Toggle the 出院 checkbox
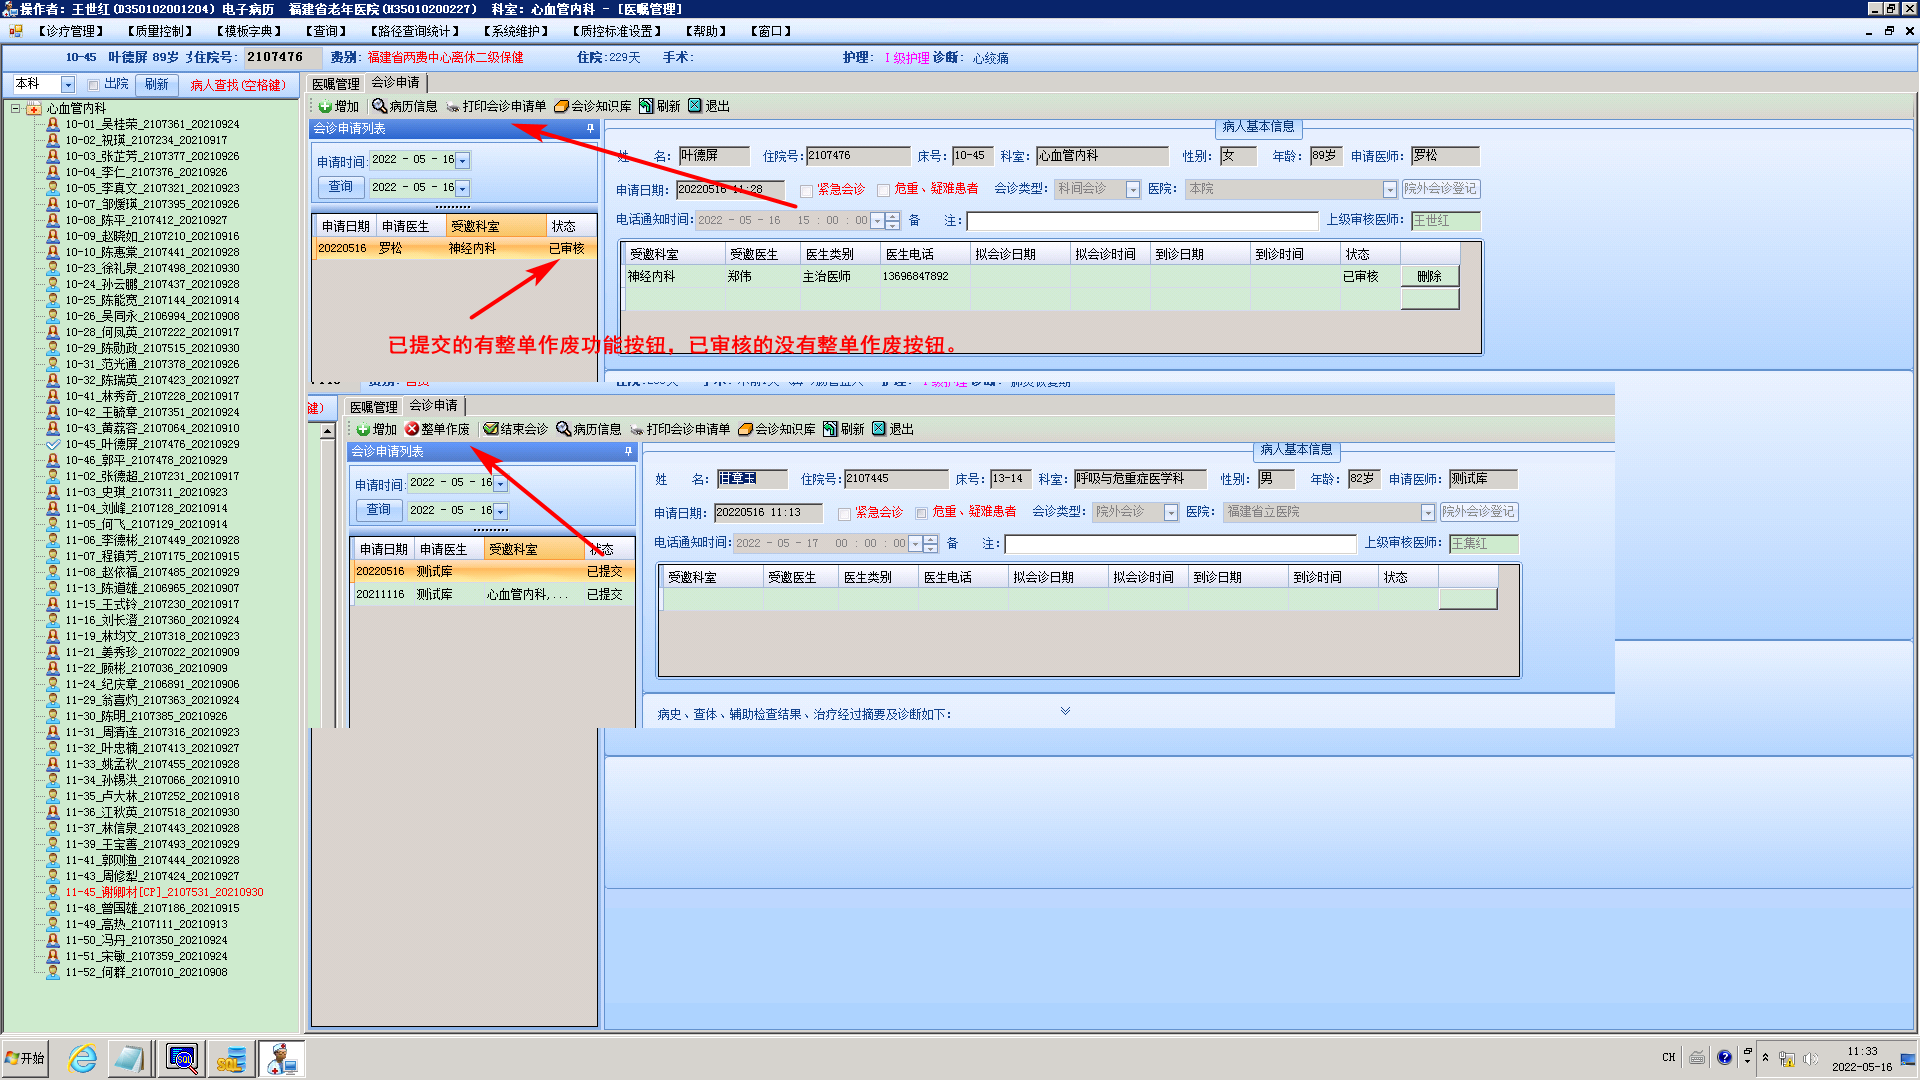This screenshot has width=1920, height=1080. tap(94, 85)
